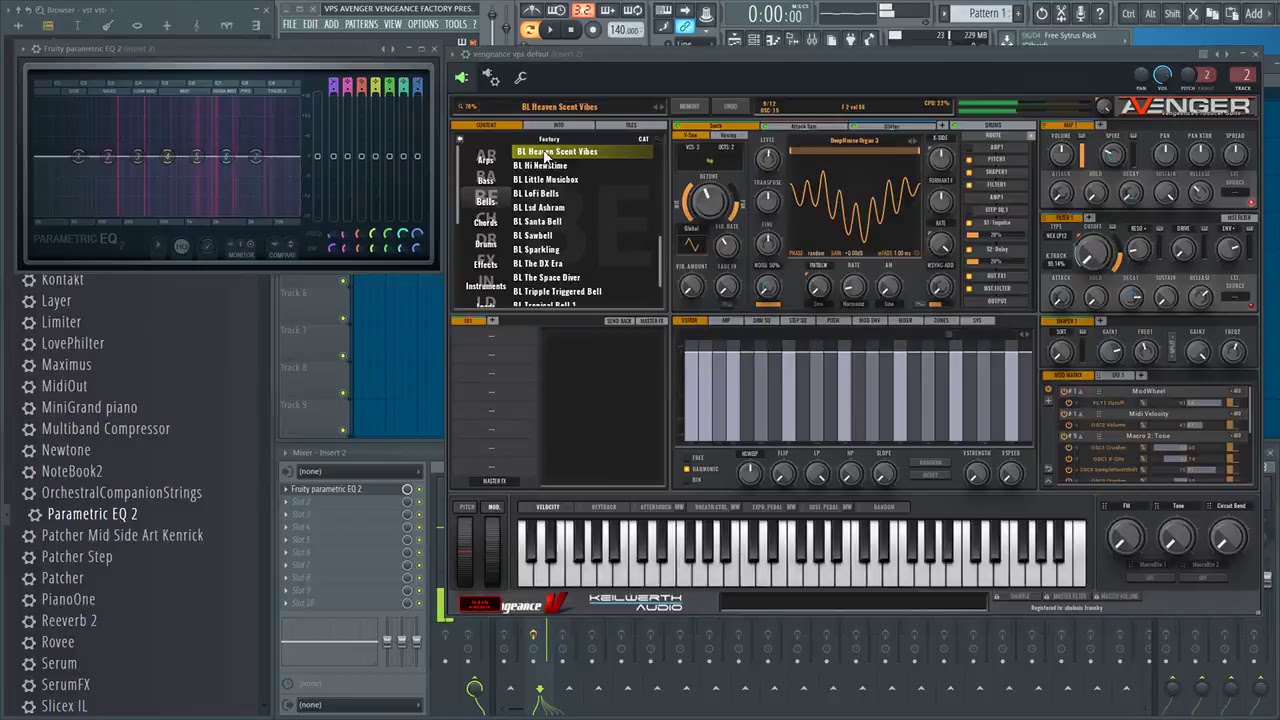Screen dimensions: 1280x720
Task: Click the plugin wrapper VOL knob
Action: 1163,75
